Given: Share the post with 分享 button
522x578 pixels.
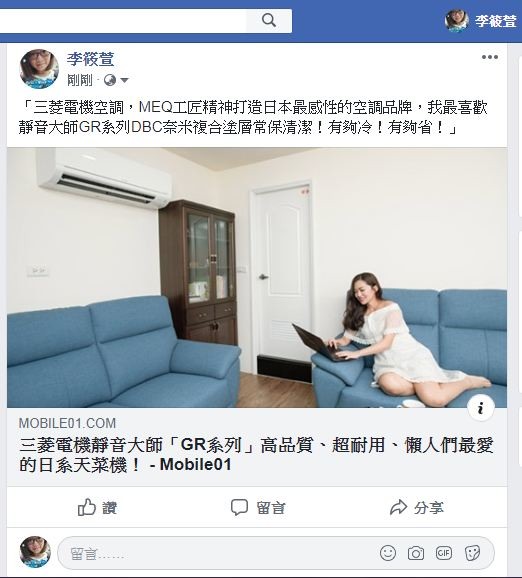Looking at the screenshot, I should (417, 507).
